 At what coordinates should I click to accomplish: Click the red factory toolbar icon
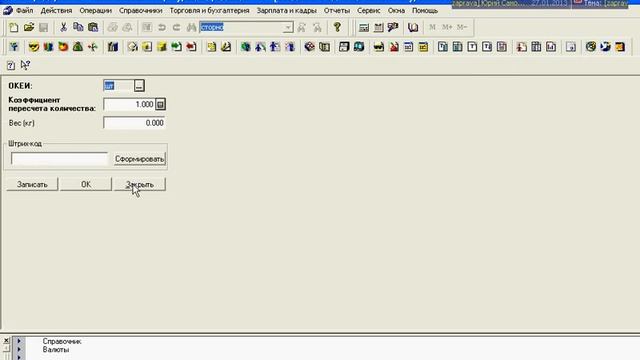[x=394, y=47]
